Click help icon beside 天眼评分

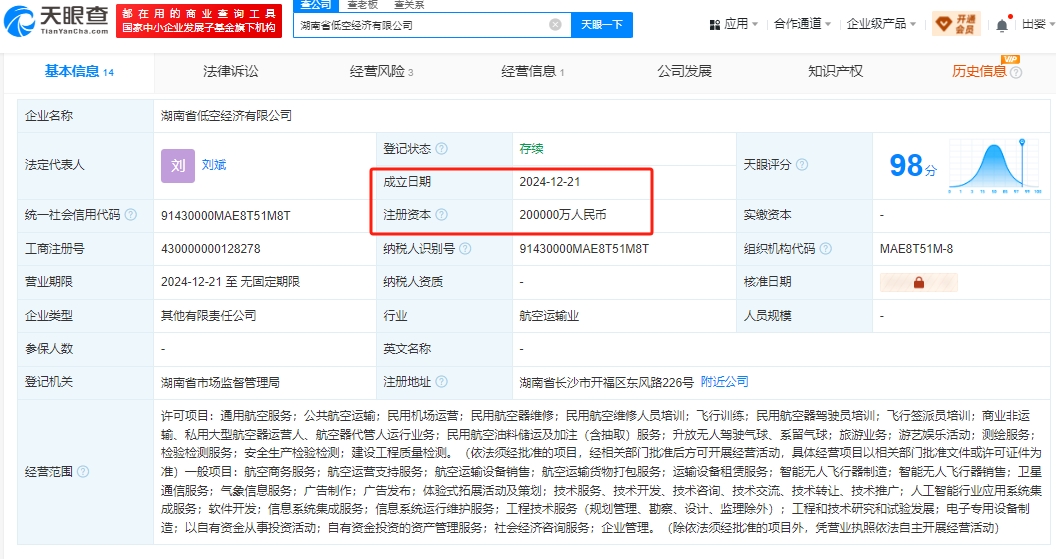pos(802,165)
